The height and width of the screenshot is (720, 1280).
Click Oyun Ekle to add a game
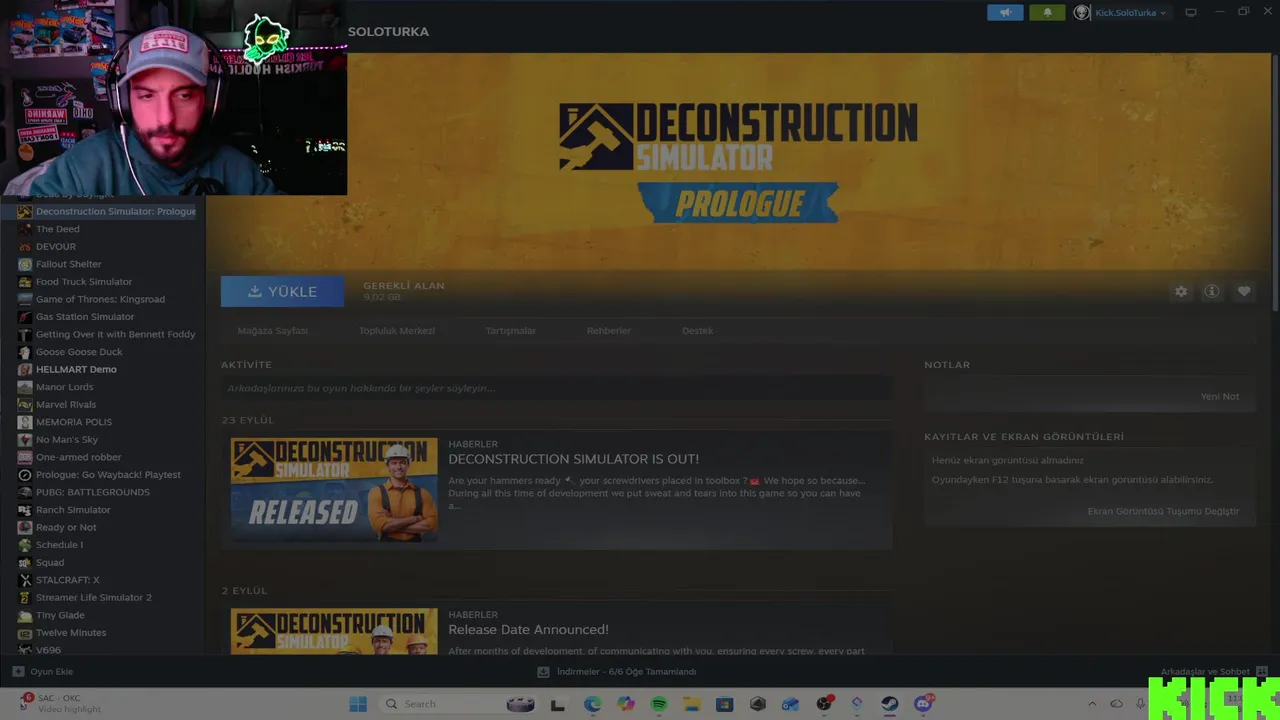tap(43, 672)
